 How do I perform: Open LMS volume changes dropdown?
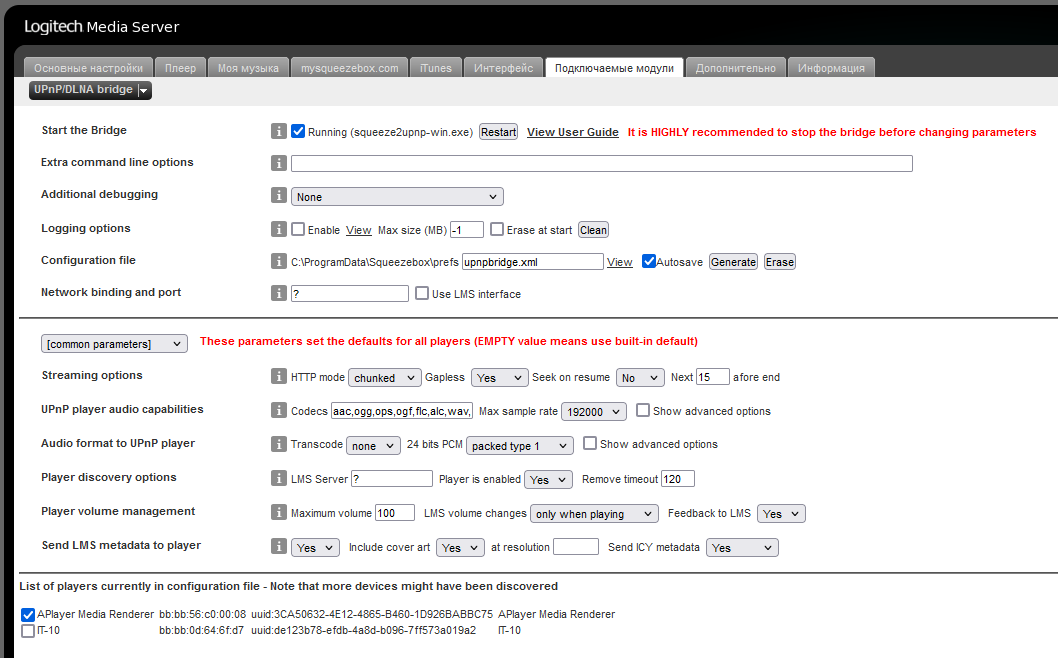pyautogui.click(x=594, y=514)
